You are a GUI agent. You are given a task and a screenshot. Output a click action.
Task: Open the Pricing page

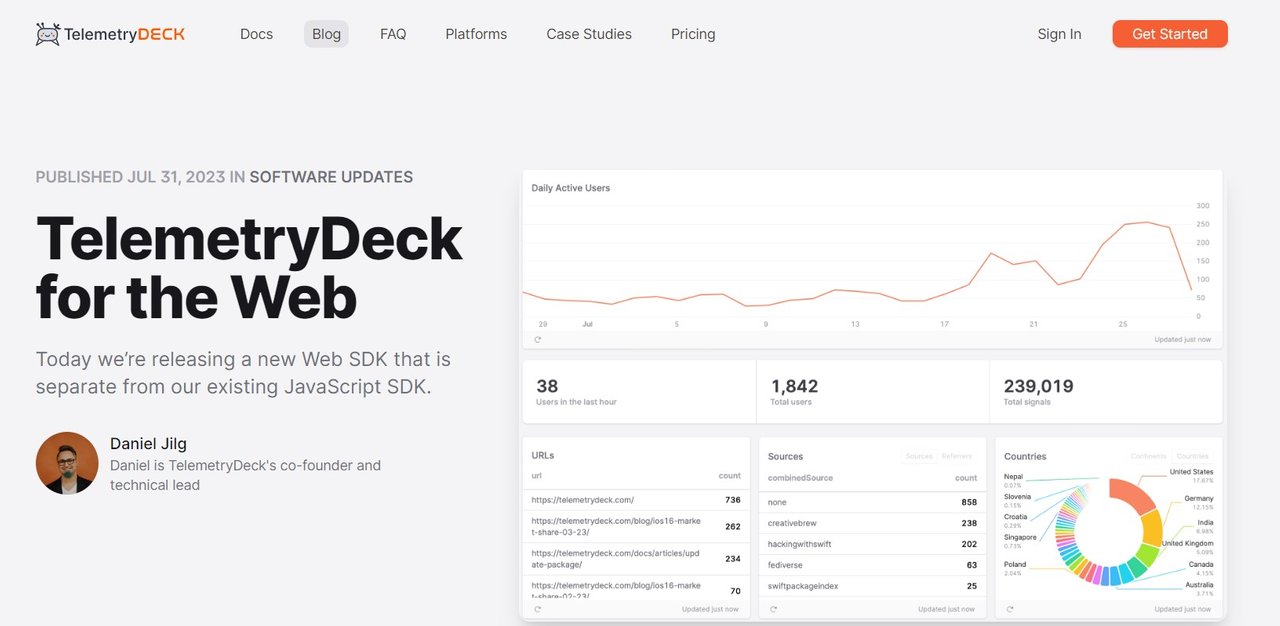pyautogui.click(x=693, y=34)
